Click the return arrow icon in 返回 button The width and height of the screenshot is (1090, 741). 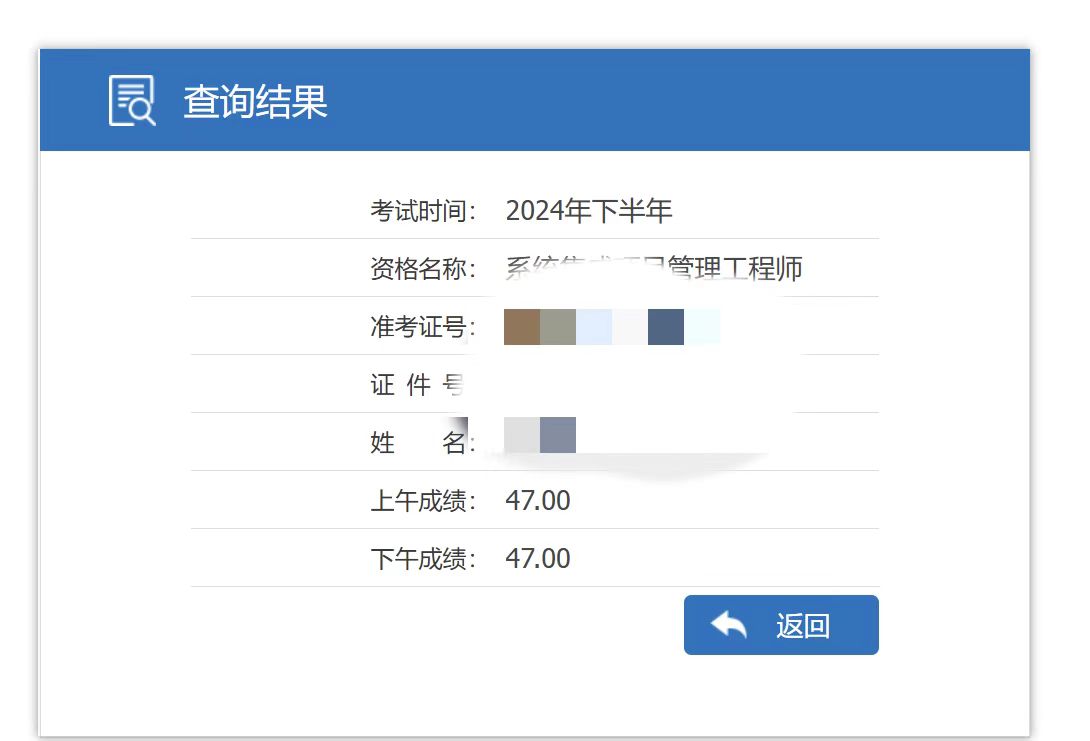(729, 624)
